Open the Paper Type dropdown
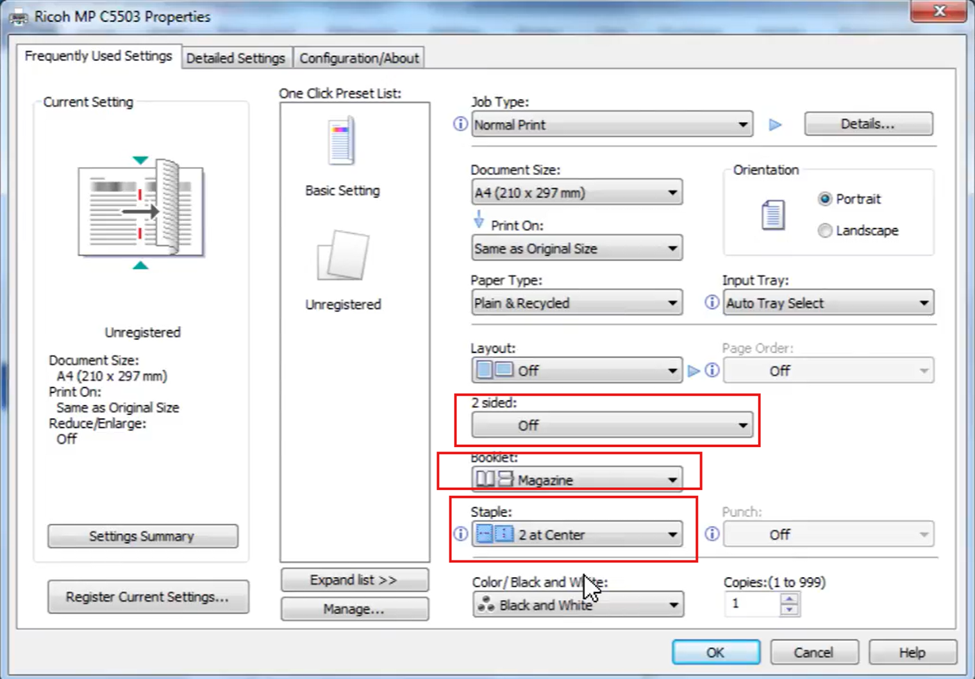 point(576,303)
